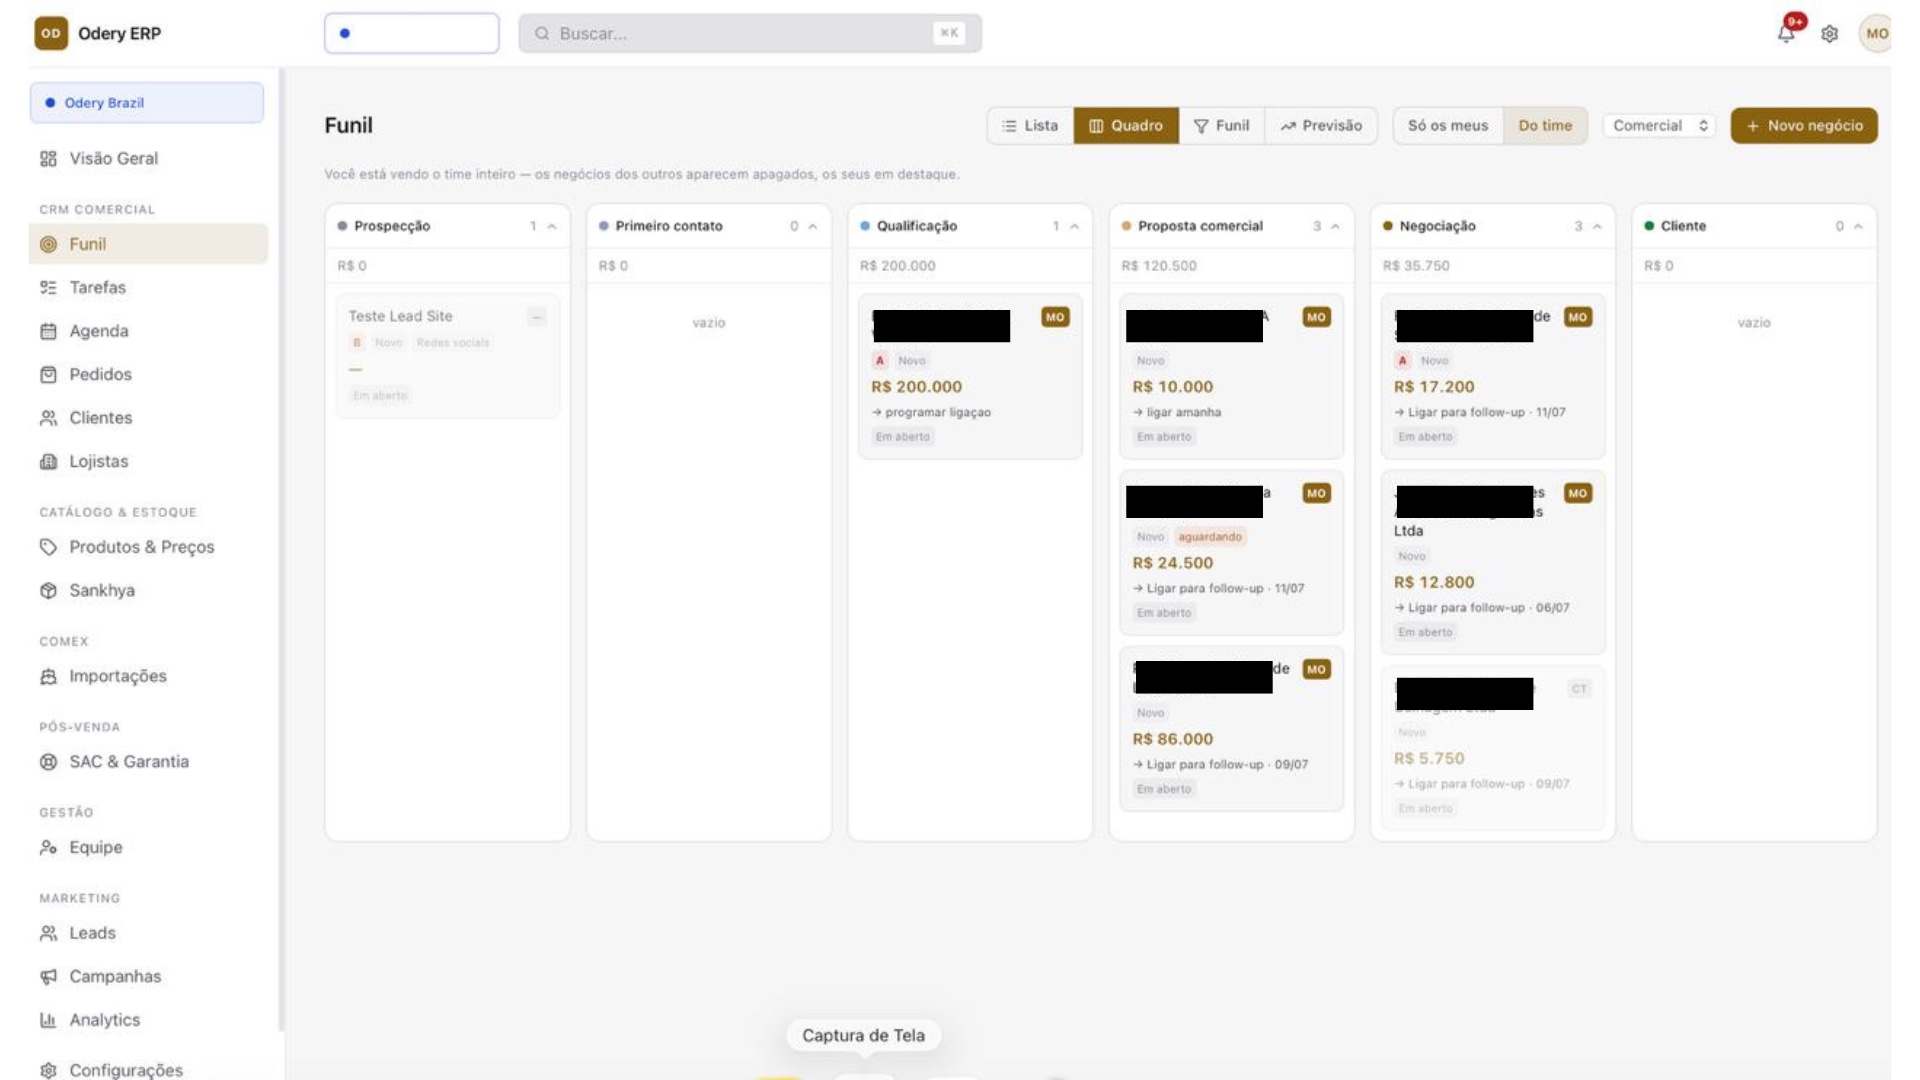
Task: Click Captura de Tela tooltip
Action: pos(863,1035)
